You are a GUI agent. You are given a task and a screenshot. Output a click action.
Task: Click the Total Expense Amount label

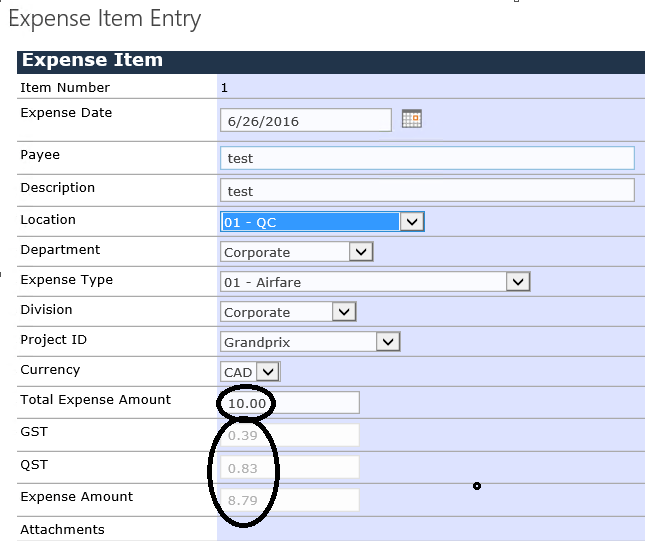tap(95, 400)
